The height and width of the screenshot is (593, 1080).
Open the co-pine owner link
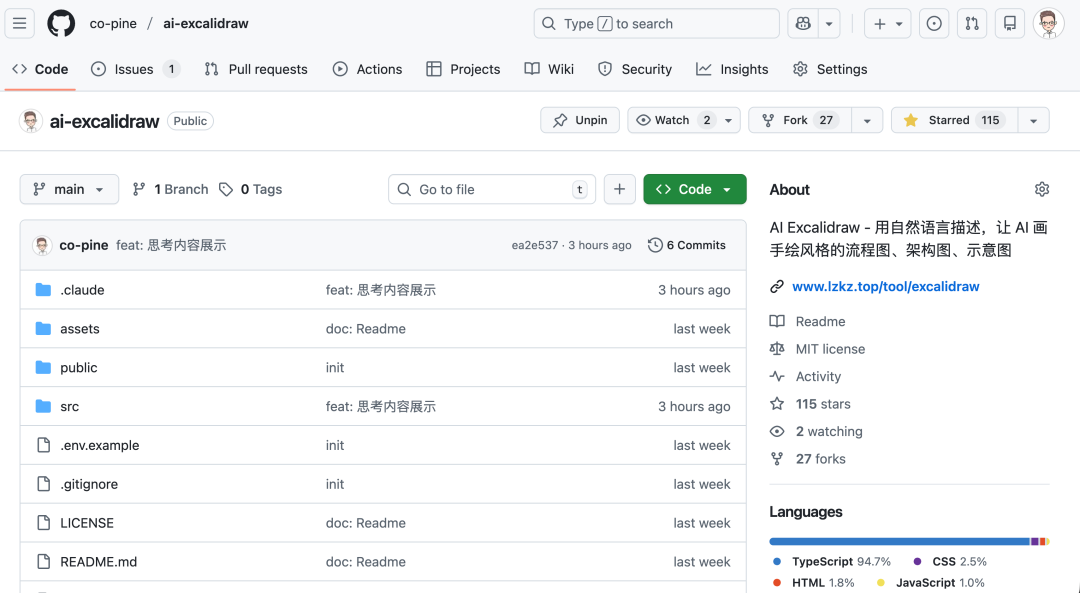113,23
